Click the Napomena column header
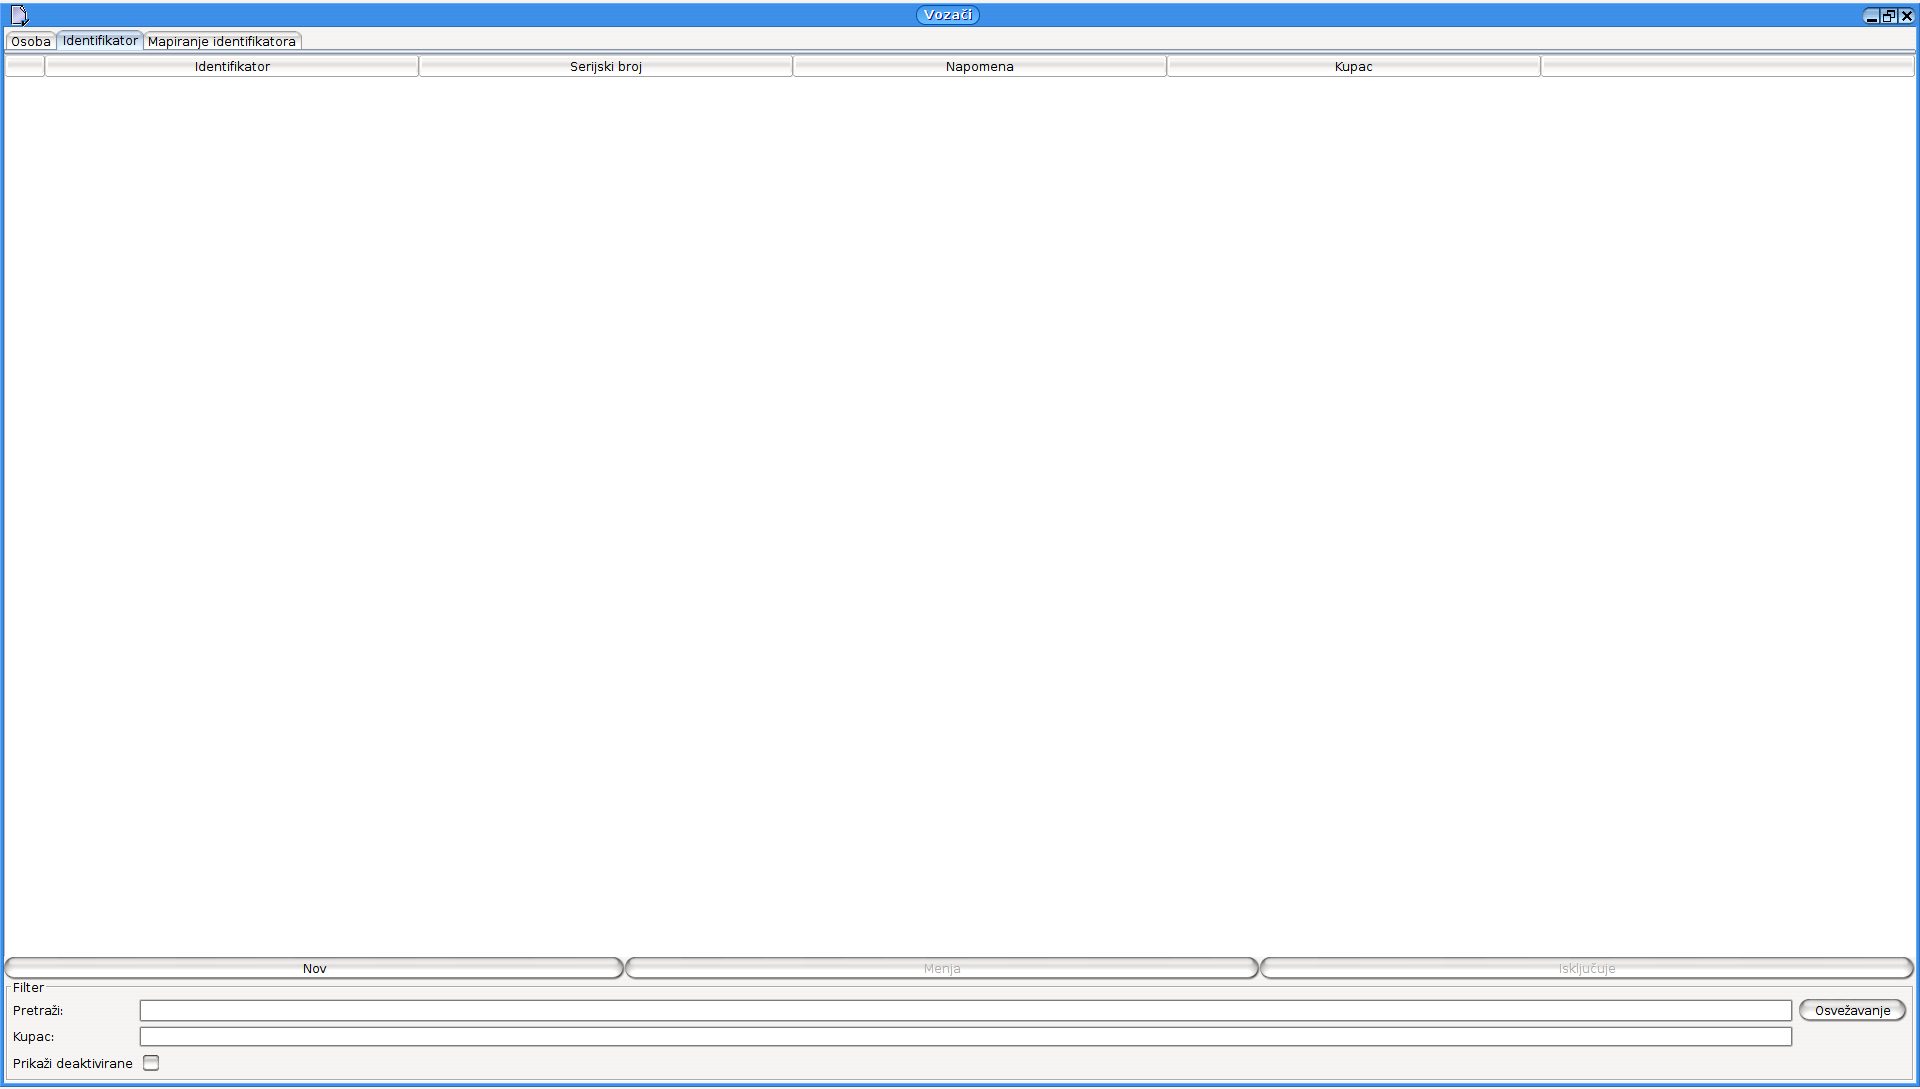This screenshot has height=1089, width=1920. [x=979, y=66]
